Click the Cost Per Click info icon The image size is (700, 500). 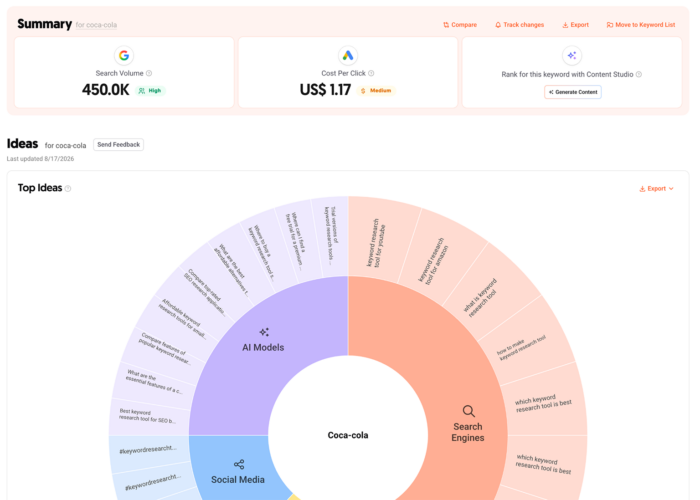[371, 73]
